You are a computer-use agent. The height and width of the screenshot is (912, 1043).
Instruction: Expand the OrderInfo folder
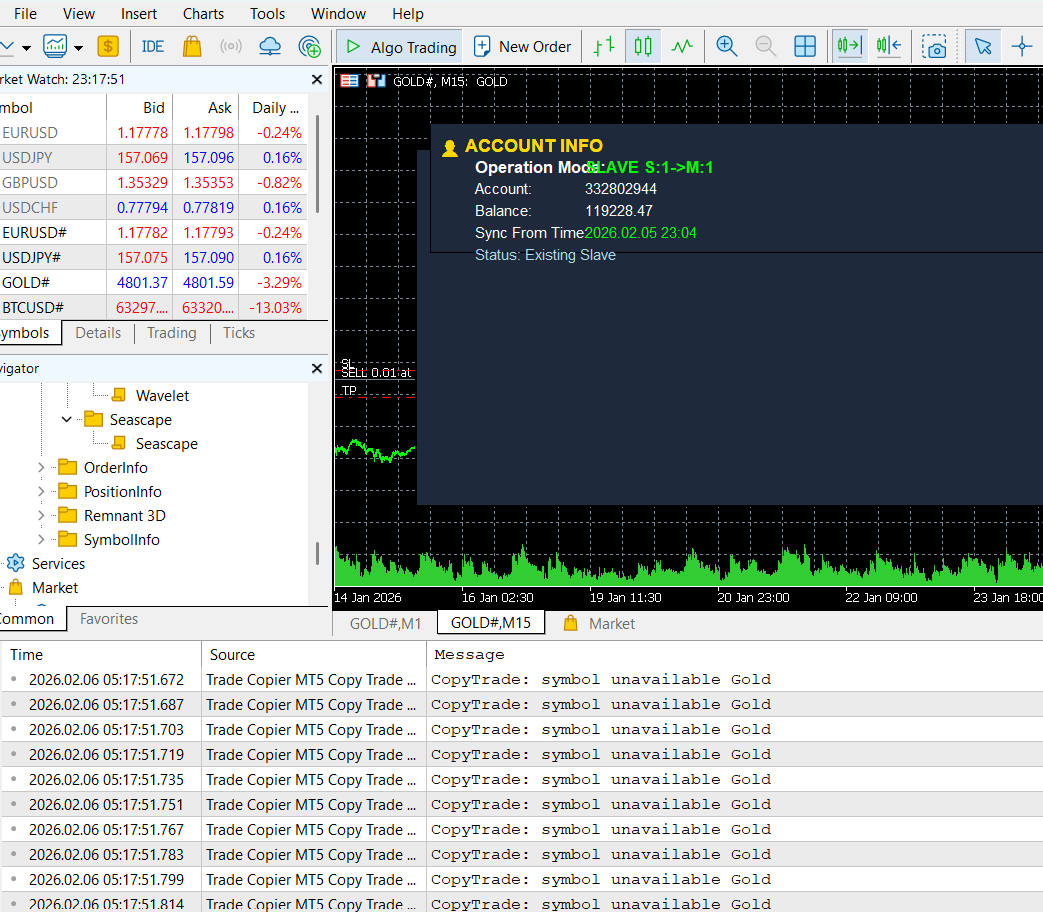click(41, 468)
